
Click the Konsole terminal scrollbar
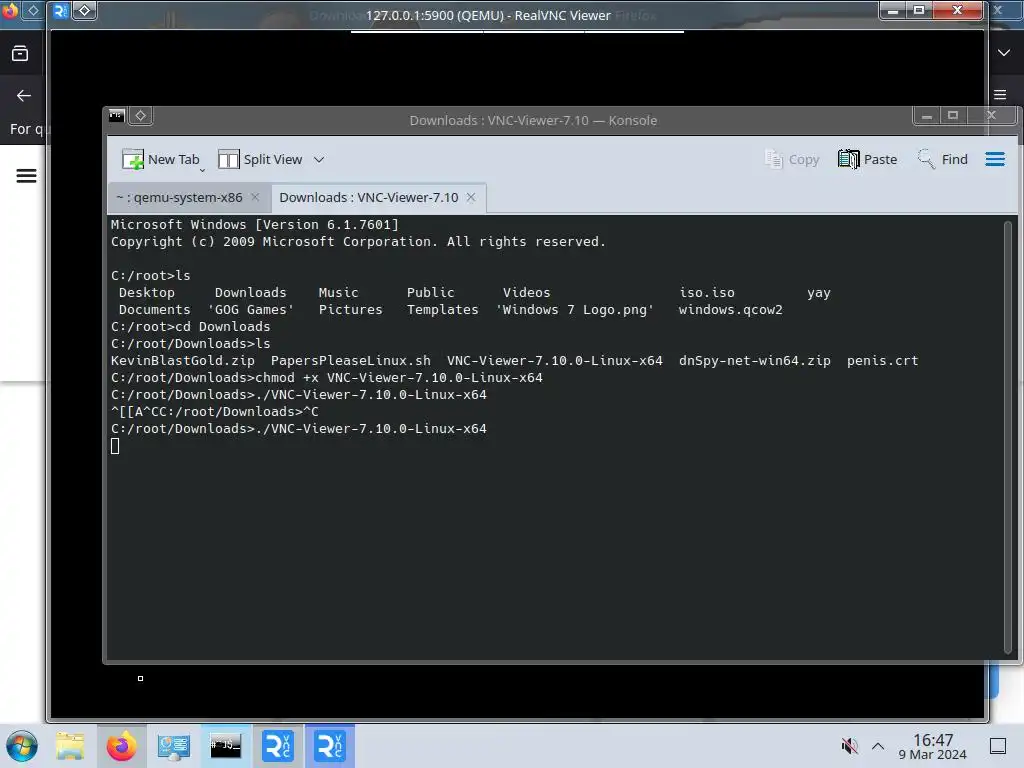click(1008, 437)
